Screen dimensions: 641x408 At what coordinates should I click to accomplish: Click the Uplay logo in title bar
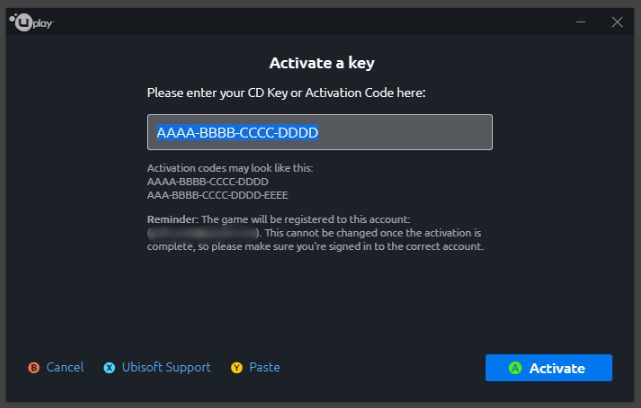click(x=31, y=22)
